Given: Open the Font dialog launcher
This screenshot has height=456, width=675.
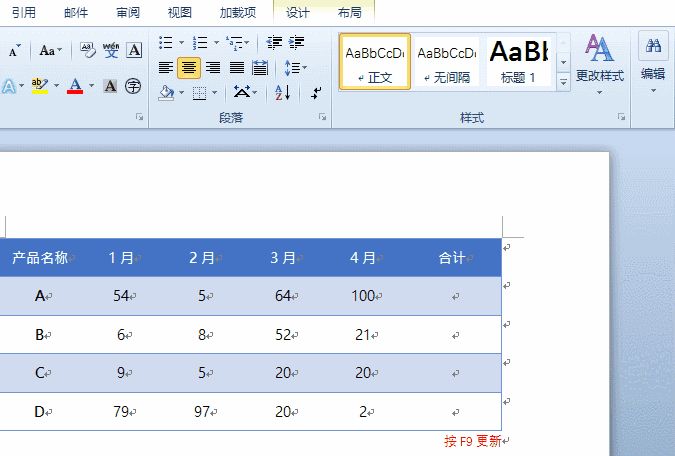Looking at the screenshot, I should click(x=139, y=117).
